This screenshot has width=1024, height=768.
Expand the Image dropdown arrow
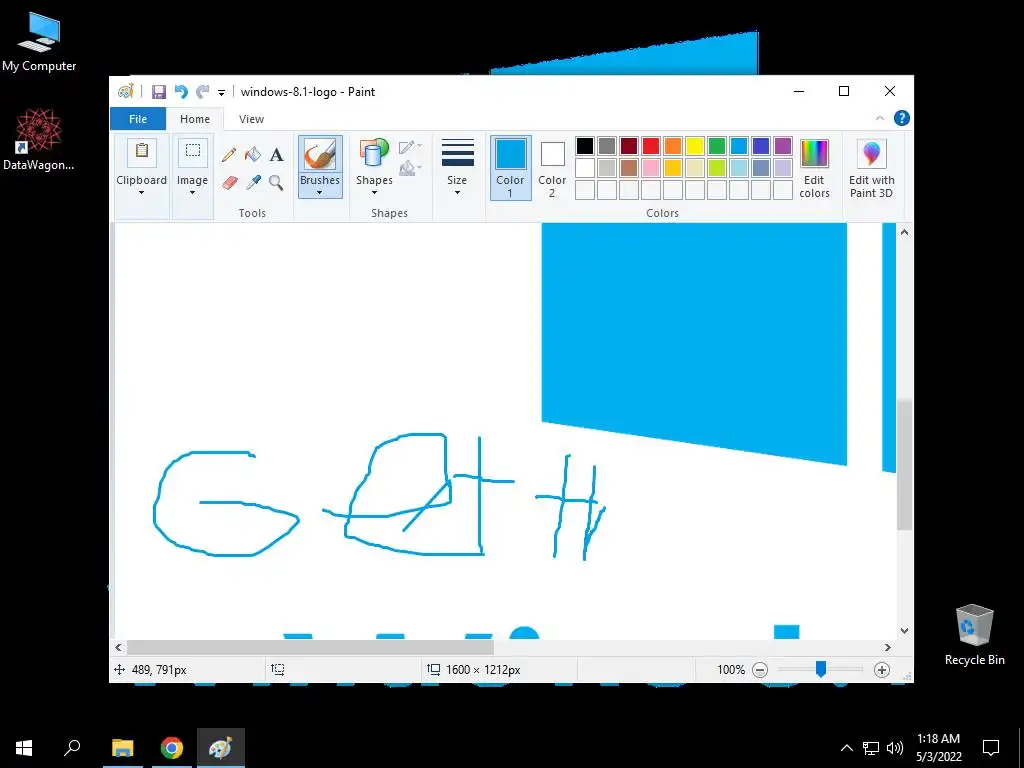[193, 193]
